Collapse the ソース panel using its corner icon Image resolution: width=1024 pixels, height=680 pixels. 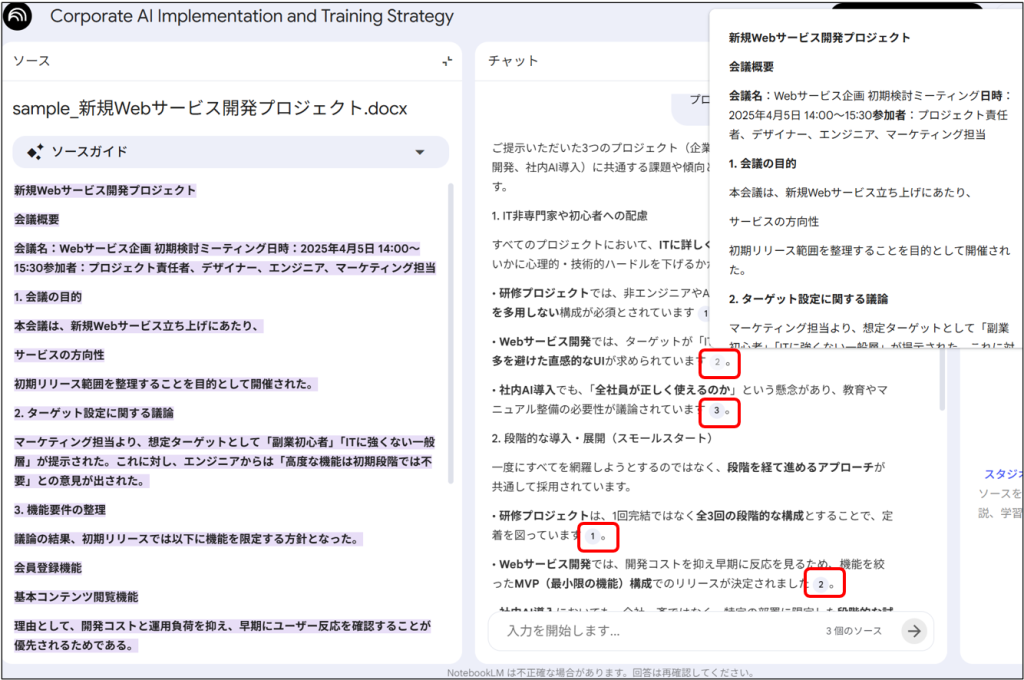click(x=447, y=61)
